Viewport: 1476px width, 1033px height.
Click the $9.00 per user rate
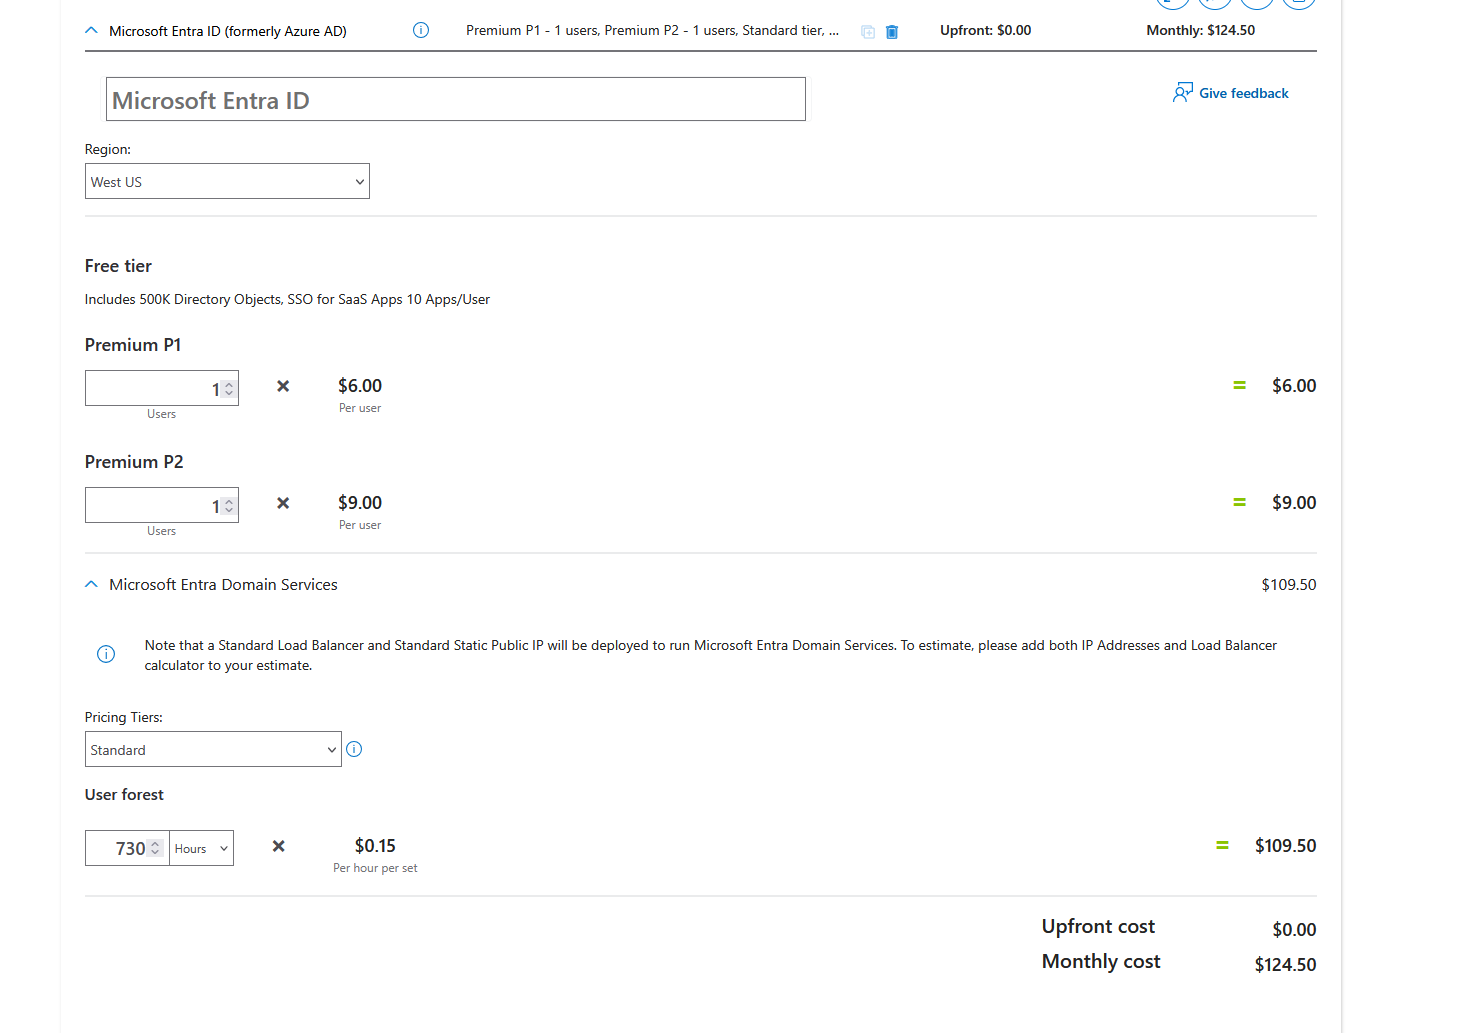pyautogui.click(x=360, y=503)
